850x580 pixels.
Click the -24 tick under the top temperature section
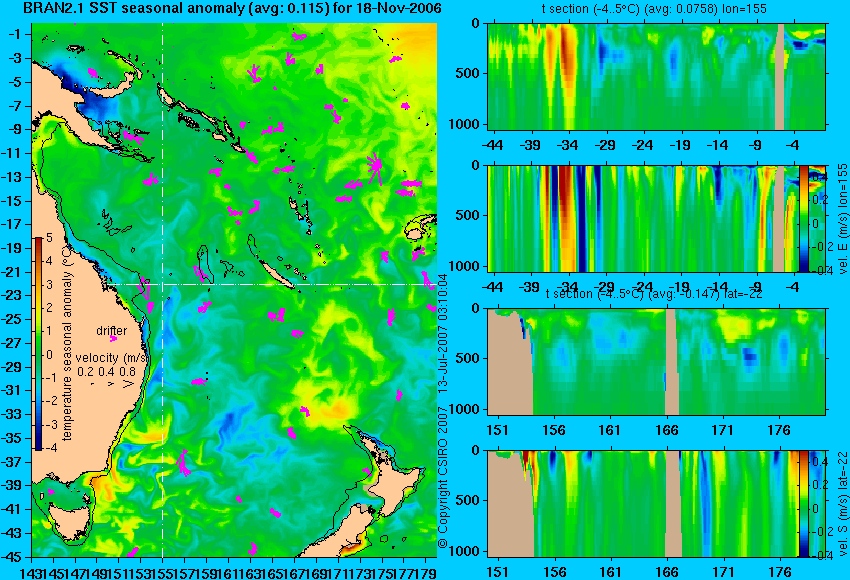tap(642, 145)
